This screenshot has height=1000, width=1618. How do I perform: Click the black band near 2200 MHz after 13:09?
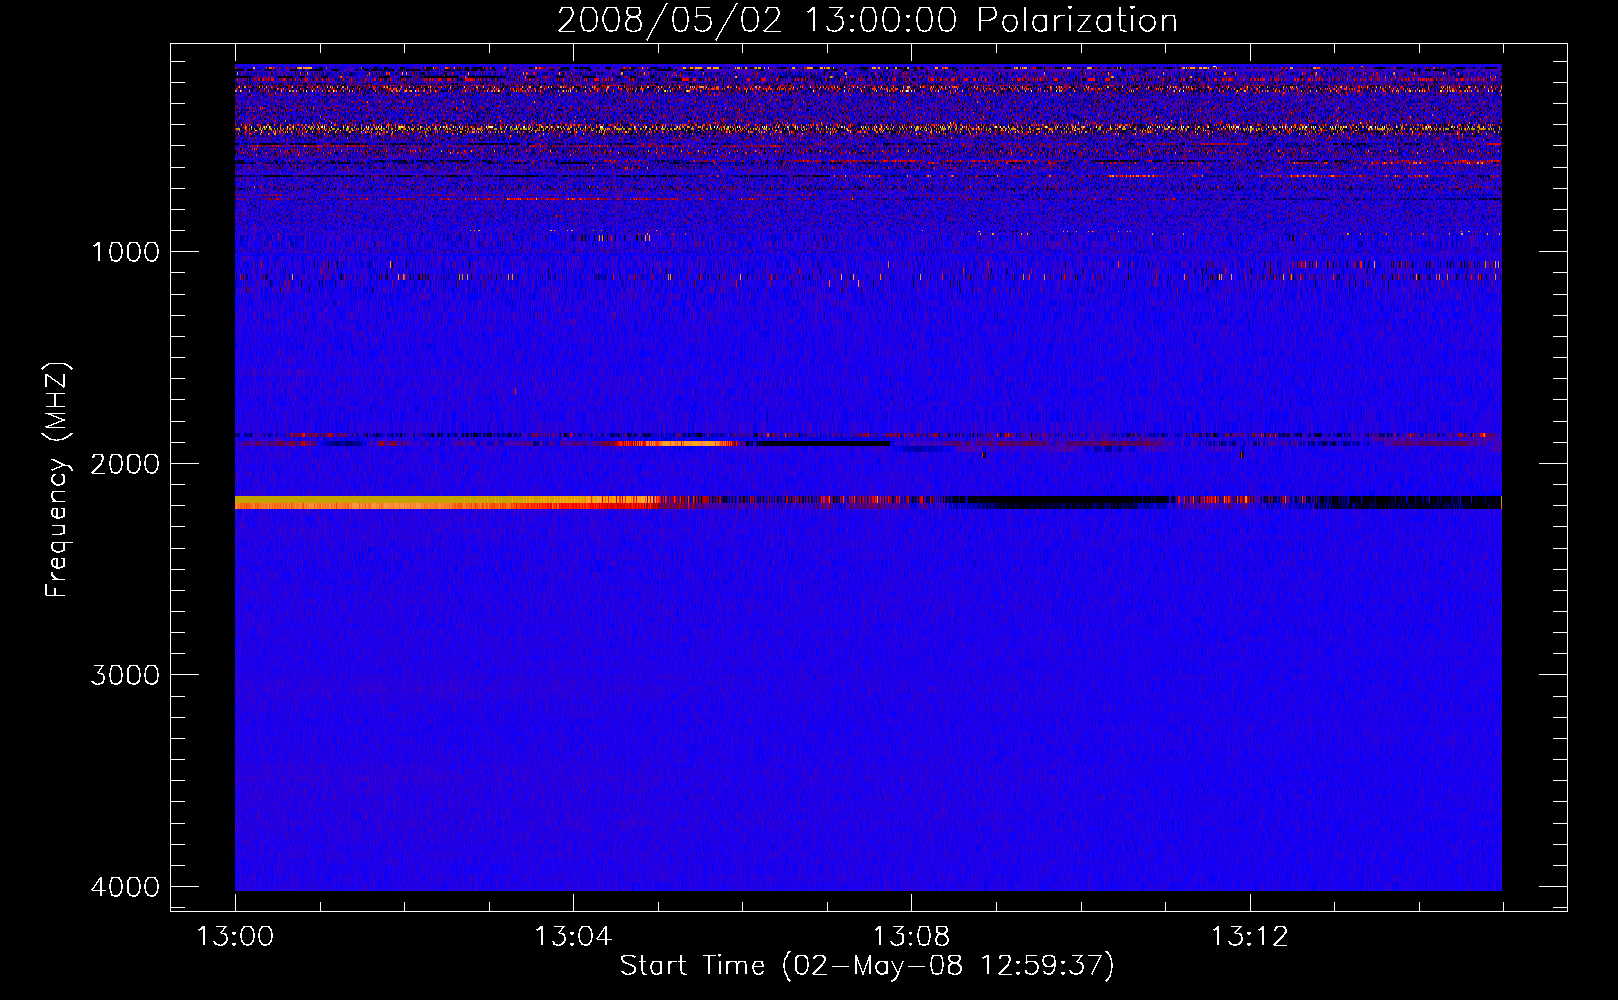(1060, 502)
